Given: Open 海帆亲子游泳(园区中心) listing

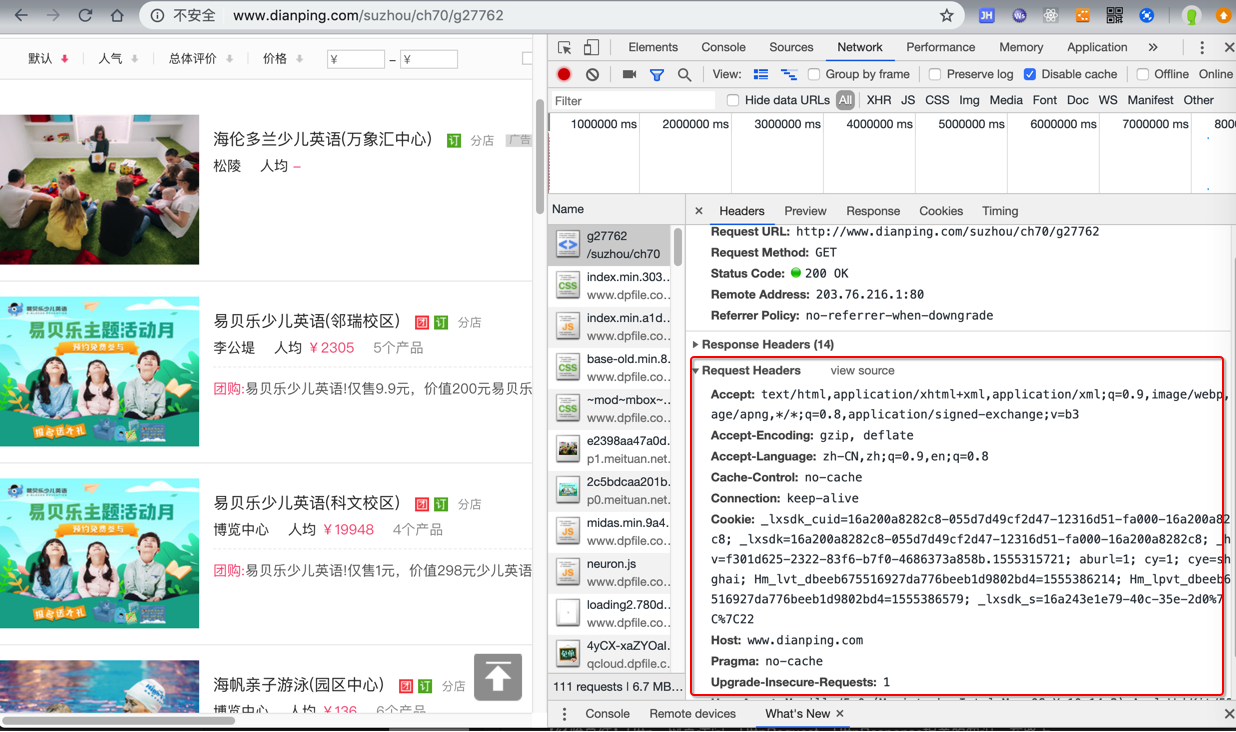Looking at the screenshot, I should tap(298, 685).
